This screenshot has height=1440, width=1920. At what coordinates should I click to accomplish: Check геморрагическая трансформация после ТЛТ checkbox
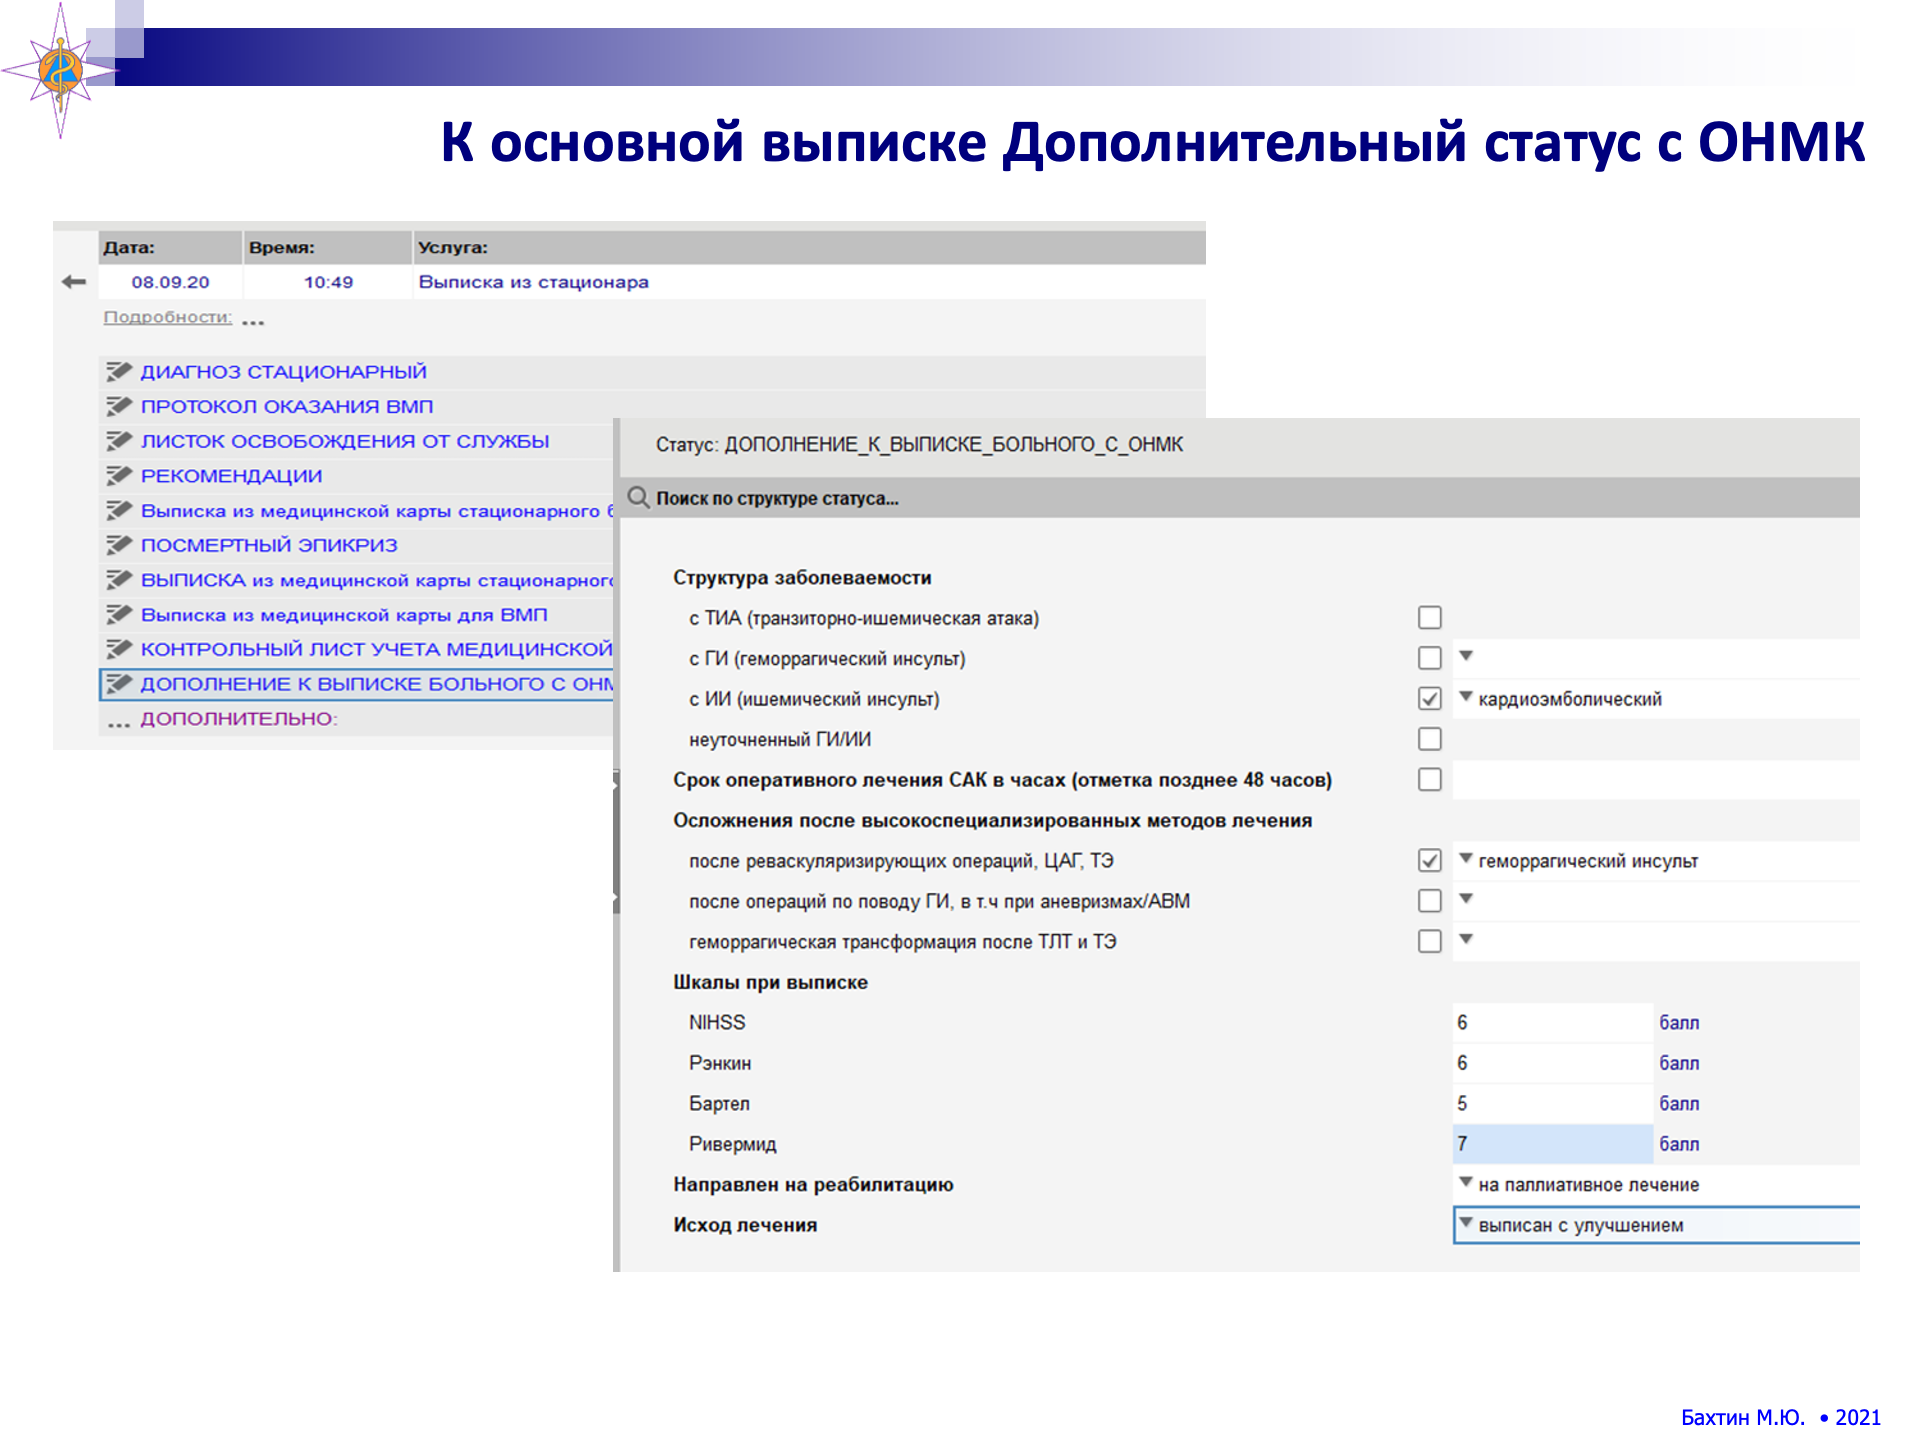(x=1430, y=941)
